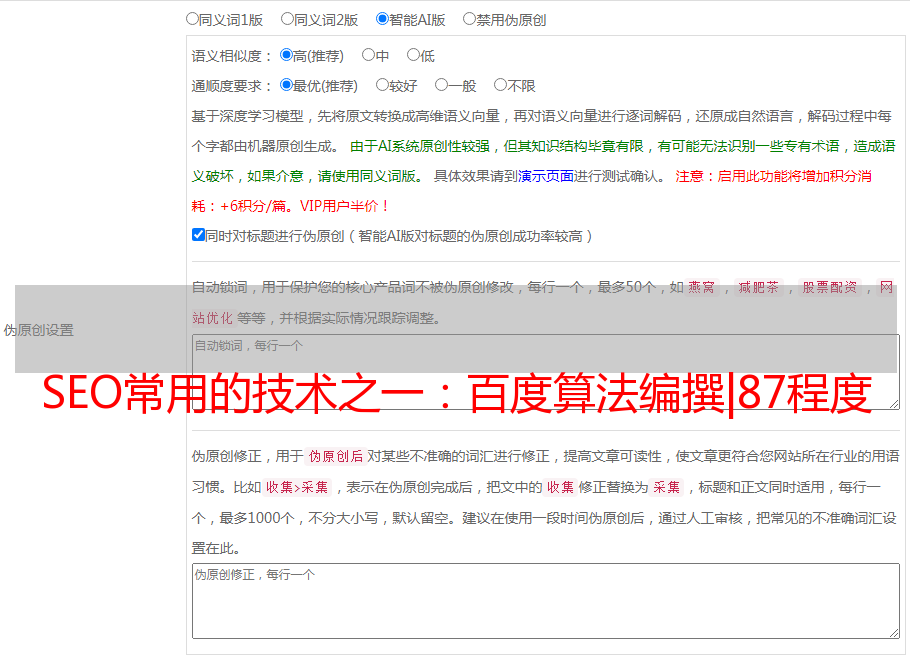Viewport: 911px width, 658px height.
Task: Click the 伪原创设置 label
Action: [38, 330]
